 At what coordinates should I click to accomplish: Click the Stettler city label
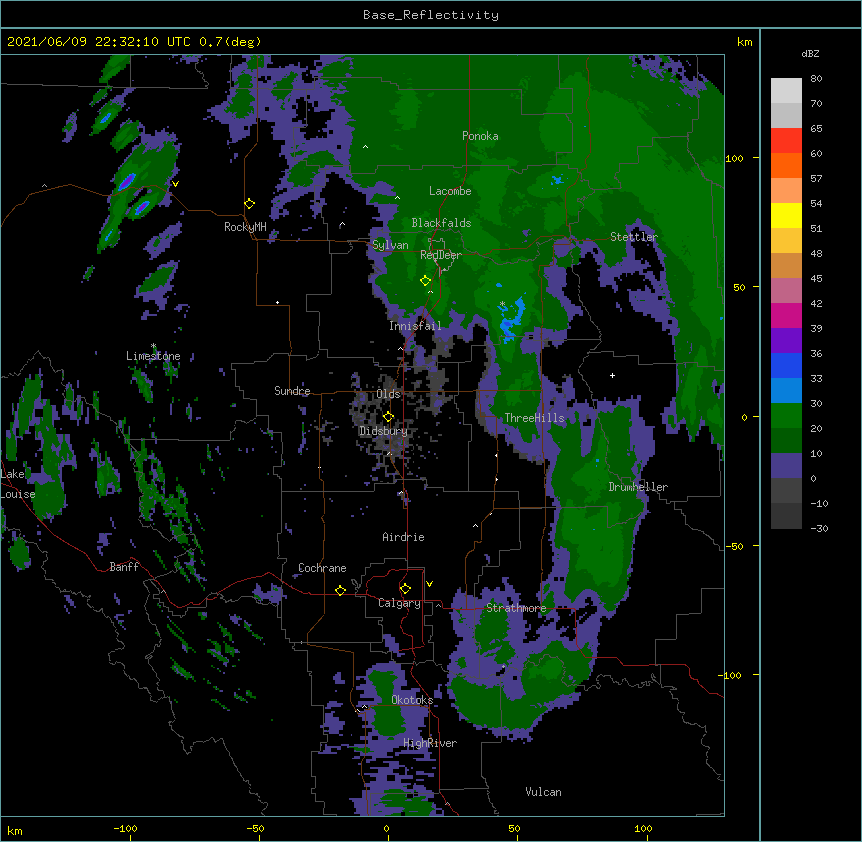pos(634,237)
